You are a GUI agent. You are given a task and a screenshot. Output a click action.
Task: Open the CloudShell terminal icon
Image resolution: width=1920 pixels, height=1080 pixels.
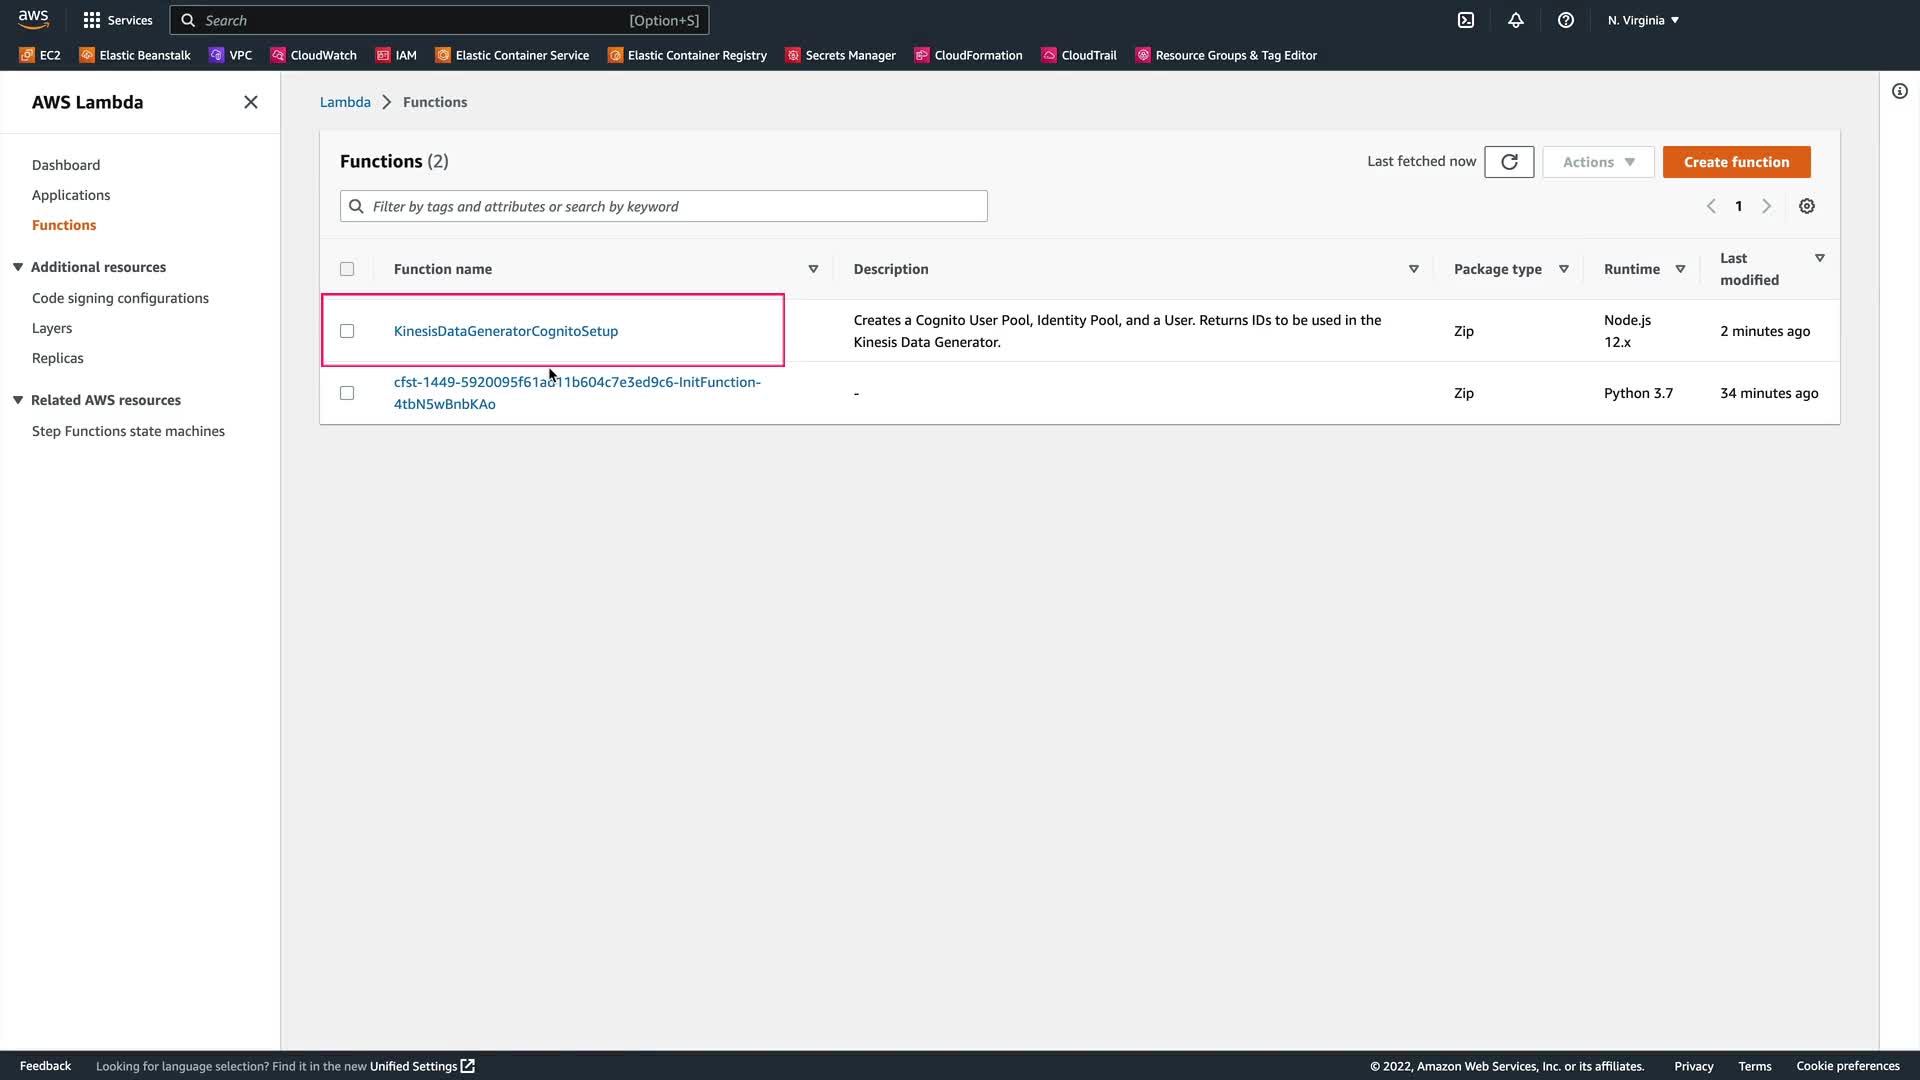(x=1465, y=20)
